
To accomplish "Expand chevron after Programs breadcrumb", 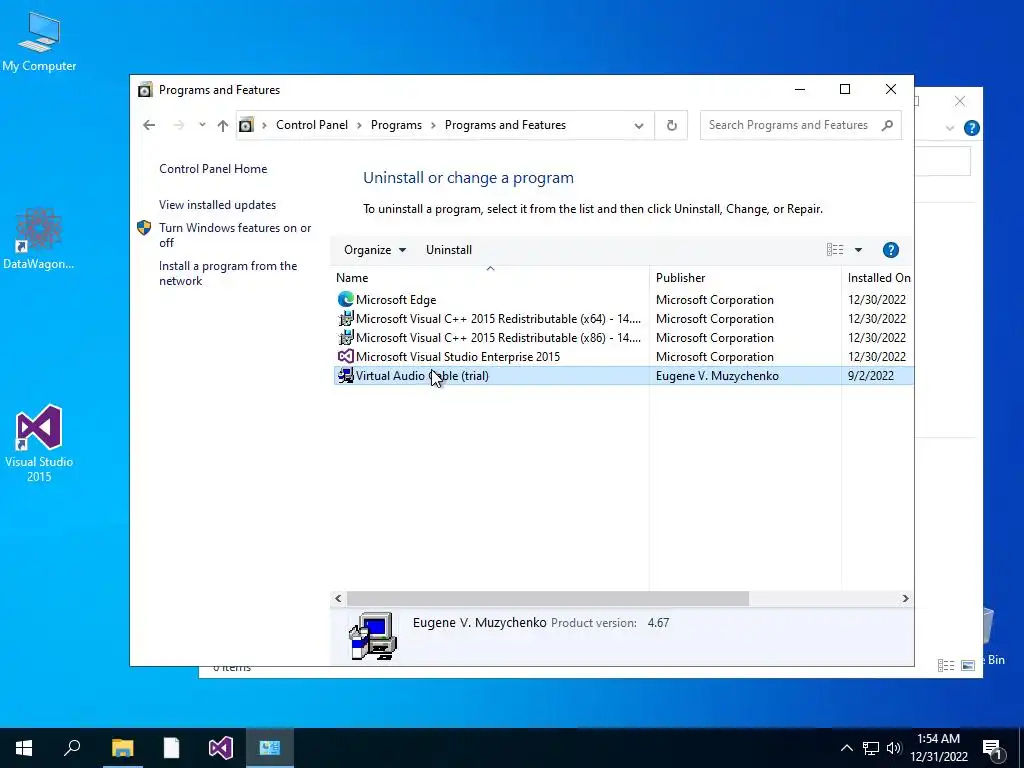I will tap(433, 125).
